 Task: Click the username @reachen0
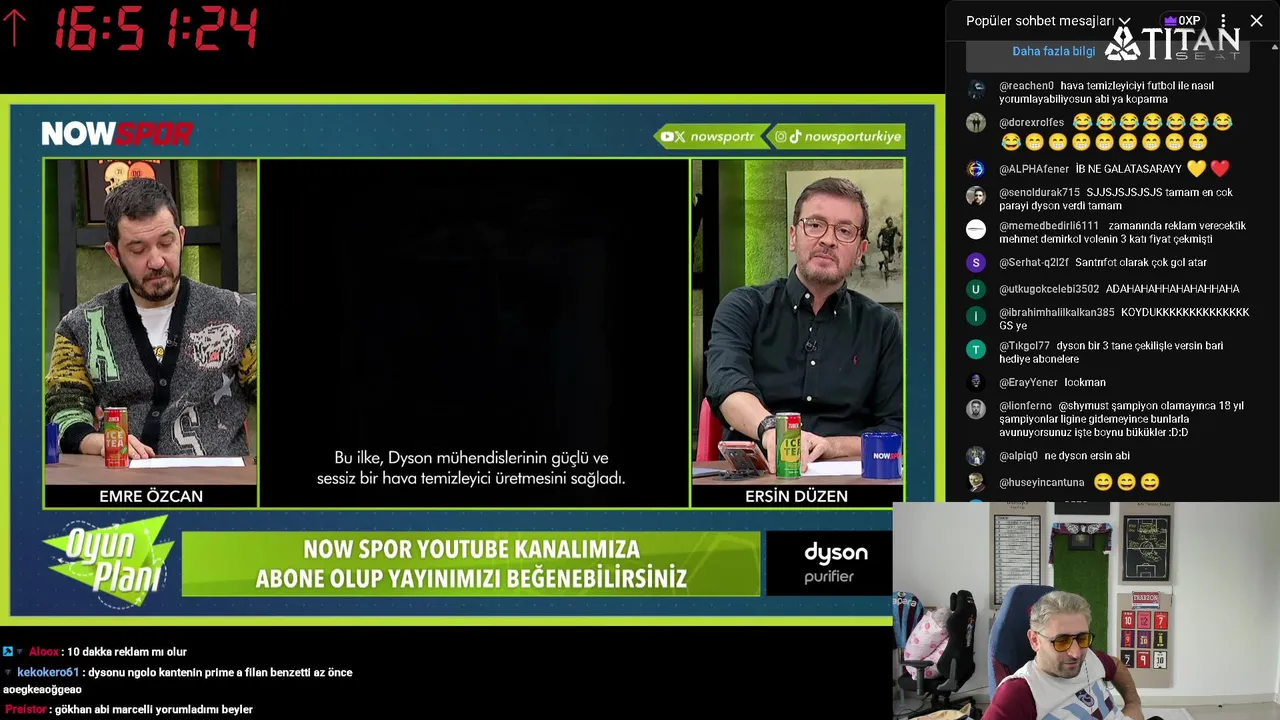tap(1026, 86)
